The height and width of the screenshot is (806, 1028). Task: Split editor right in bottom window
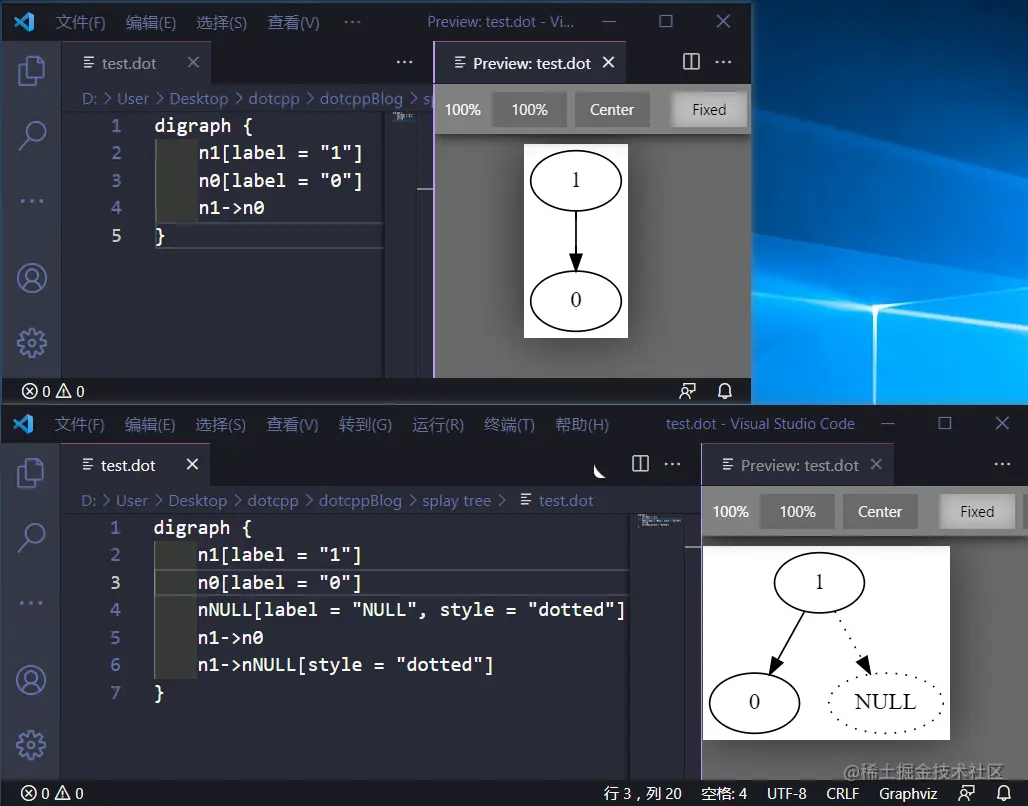tap(640, 464)
